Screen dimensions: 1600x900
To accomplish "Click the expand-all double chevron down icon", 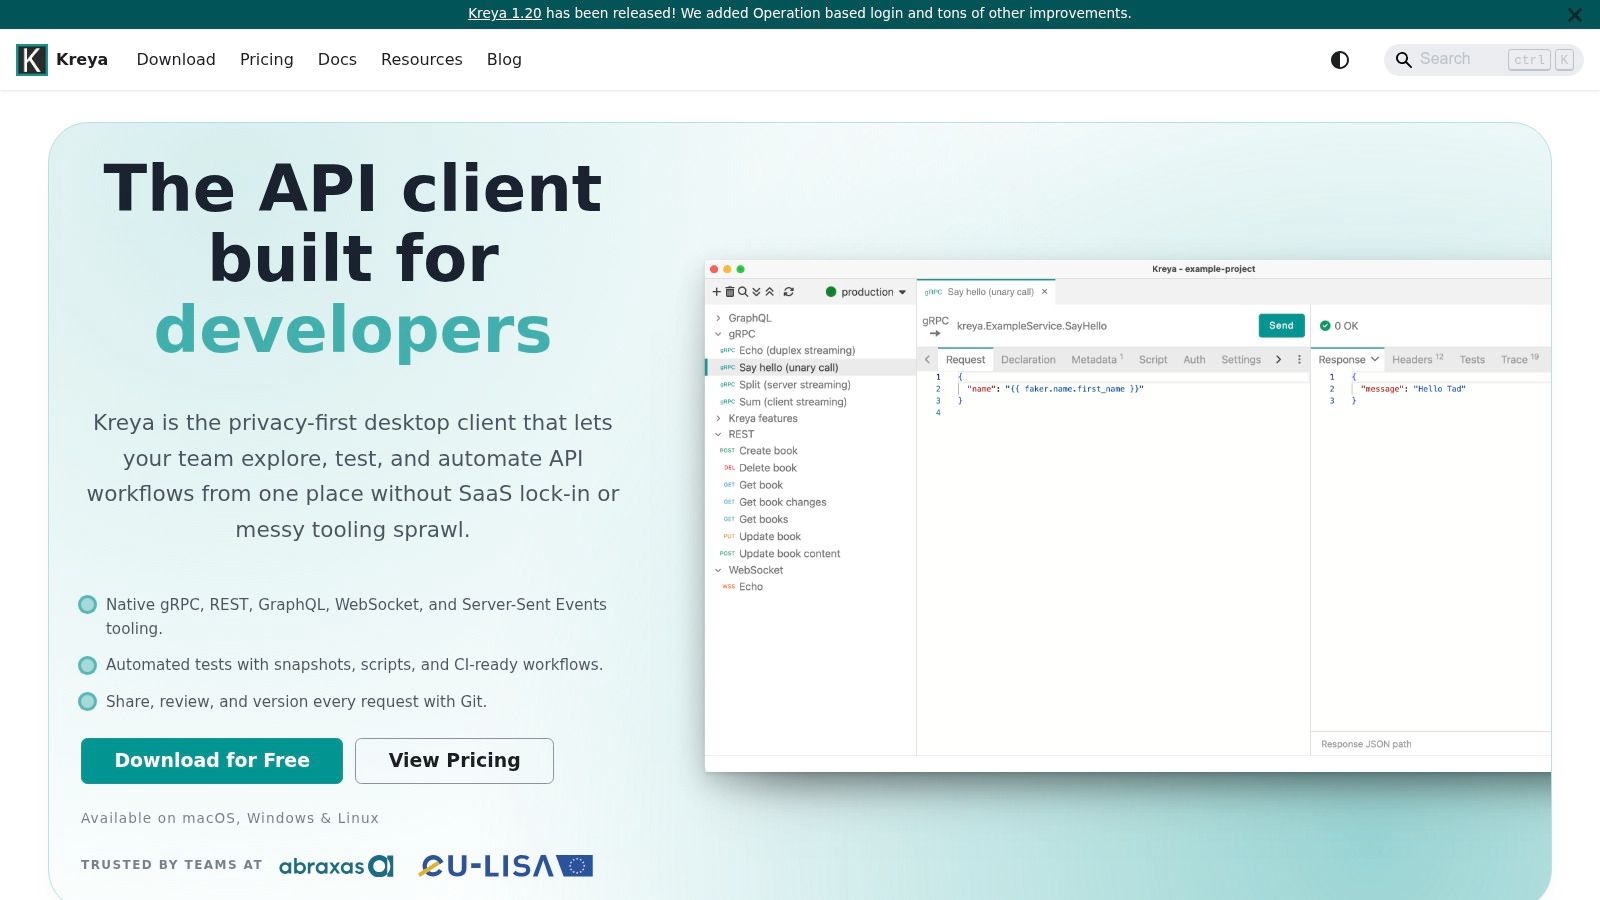I will point(756,292).
